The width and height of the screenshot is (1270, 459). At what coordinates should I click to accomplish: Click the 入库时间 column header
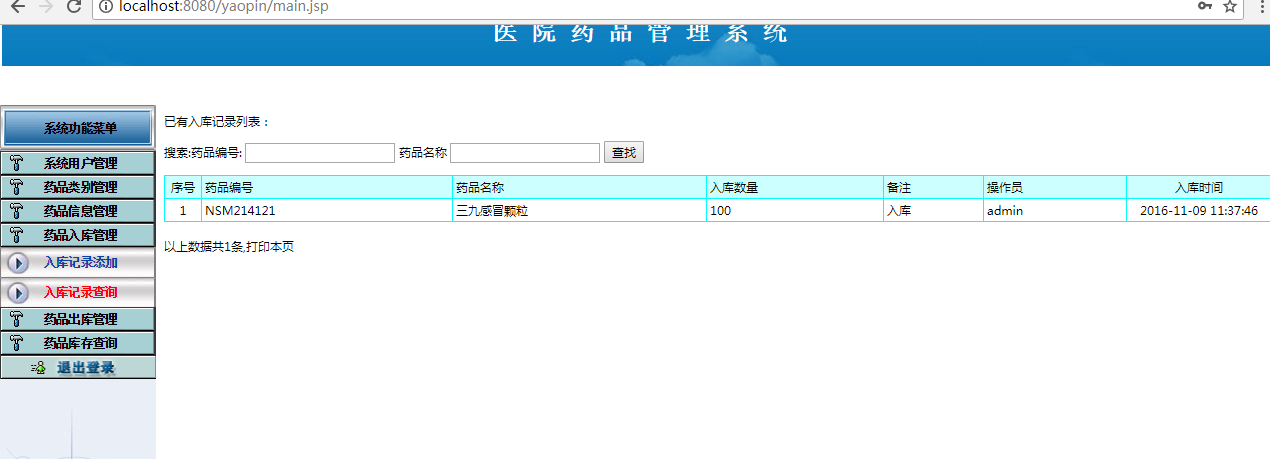[x=1198, y=187]
